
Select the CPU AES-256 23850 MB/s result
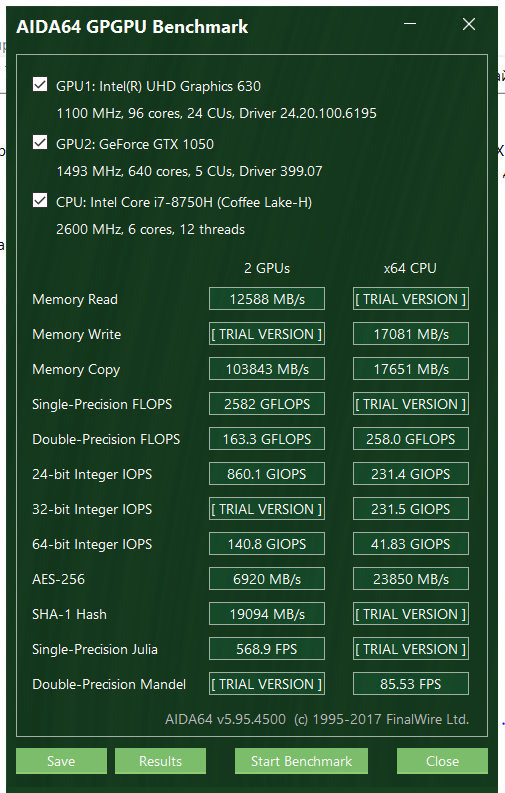coord(411,579)
